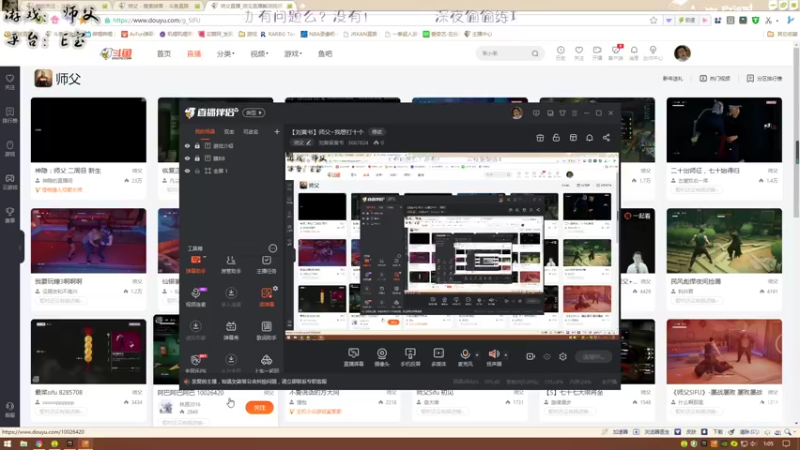
Task: Open the gift box icon in streaming app
Action: (540, 138)
